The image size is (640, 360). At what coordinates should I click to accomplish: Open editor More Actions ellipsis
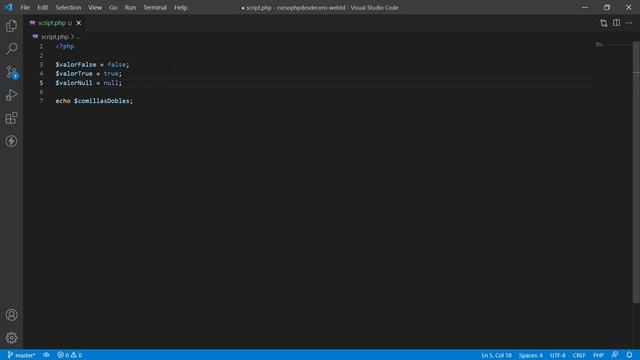tap(629, 23)
